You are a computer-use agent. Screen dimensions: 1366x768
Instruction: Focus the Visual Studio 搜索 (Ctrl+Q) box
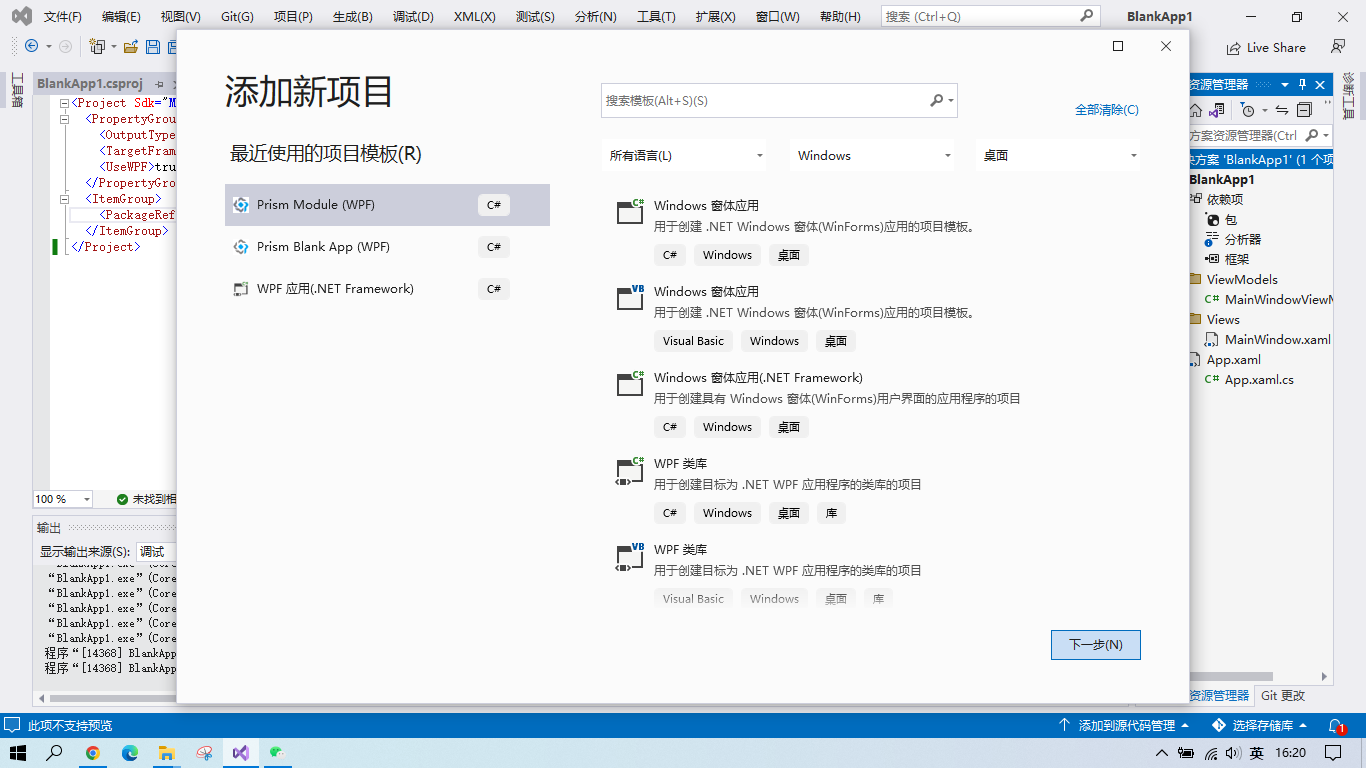[990, 16]
